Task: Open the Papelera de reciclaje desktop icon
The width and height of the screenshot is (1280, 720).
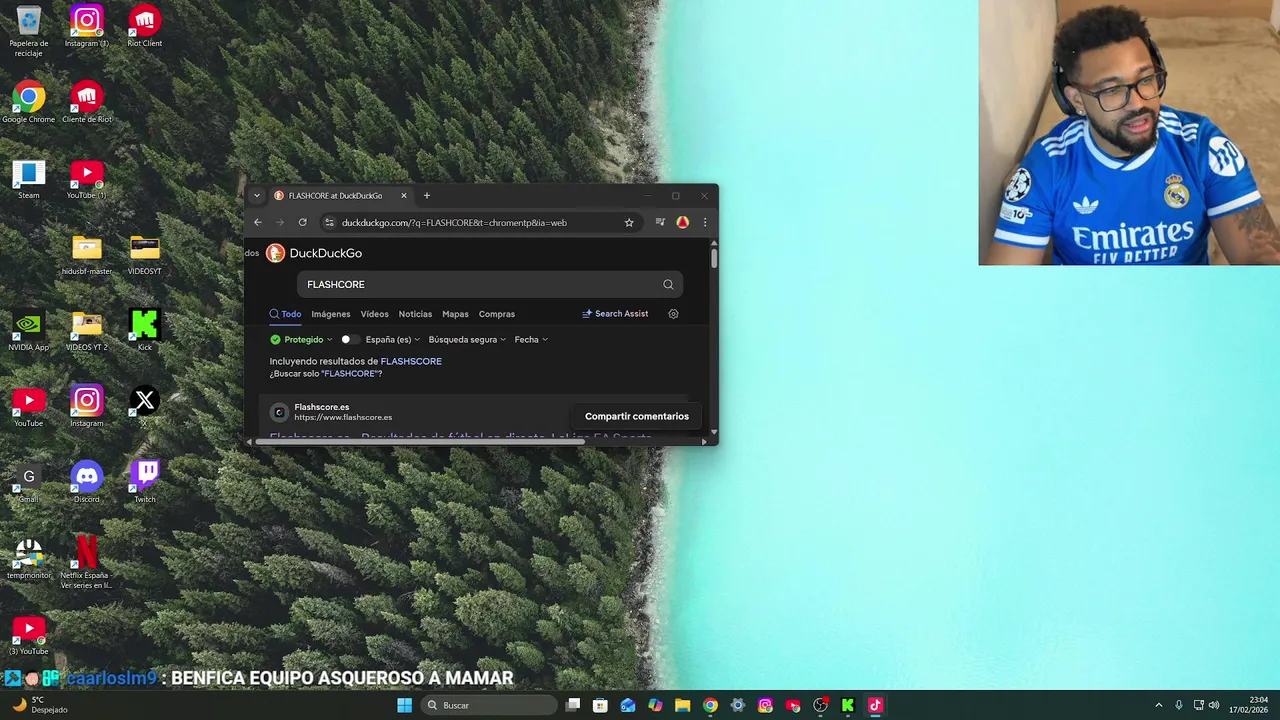Action: pos(29,30)
